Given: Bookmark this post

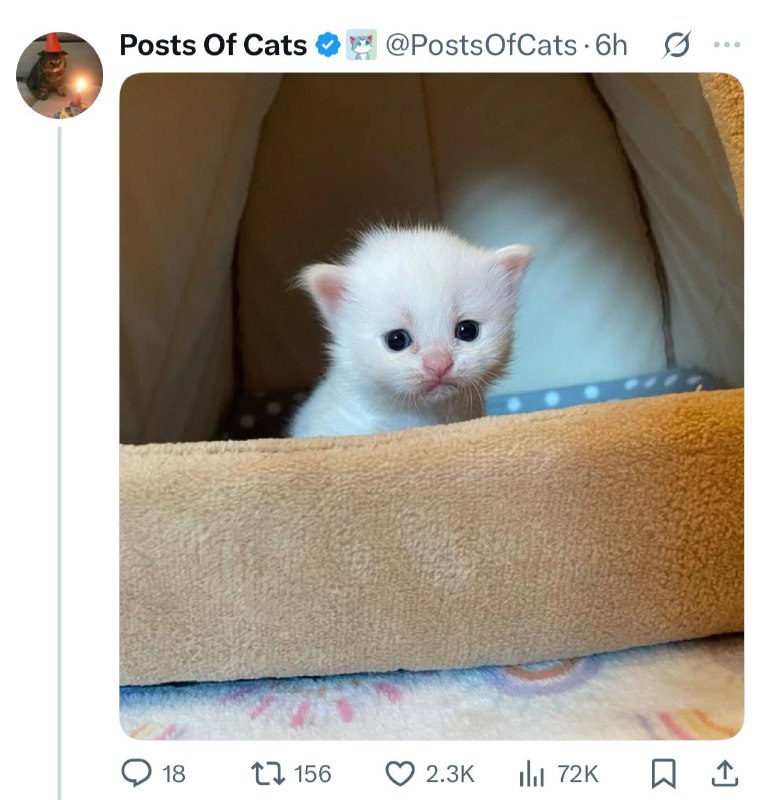Looking at the screenshot, I should 664,773.
